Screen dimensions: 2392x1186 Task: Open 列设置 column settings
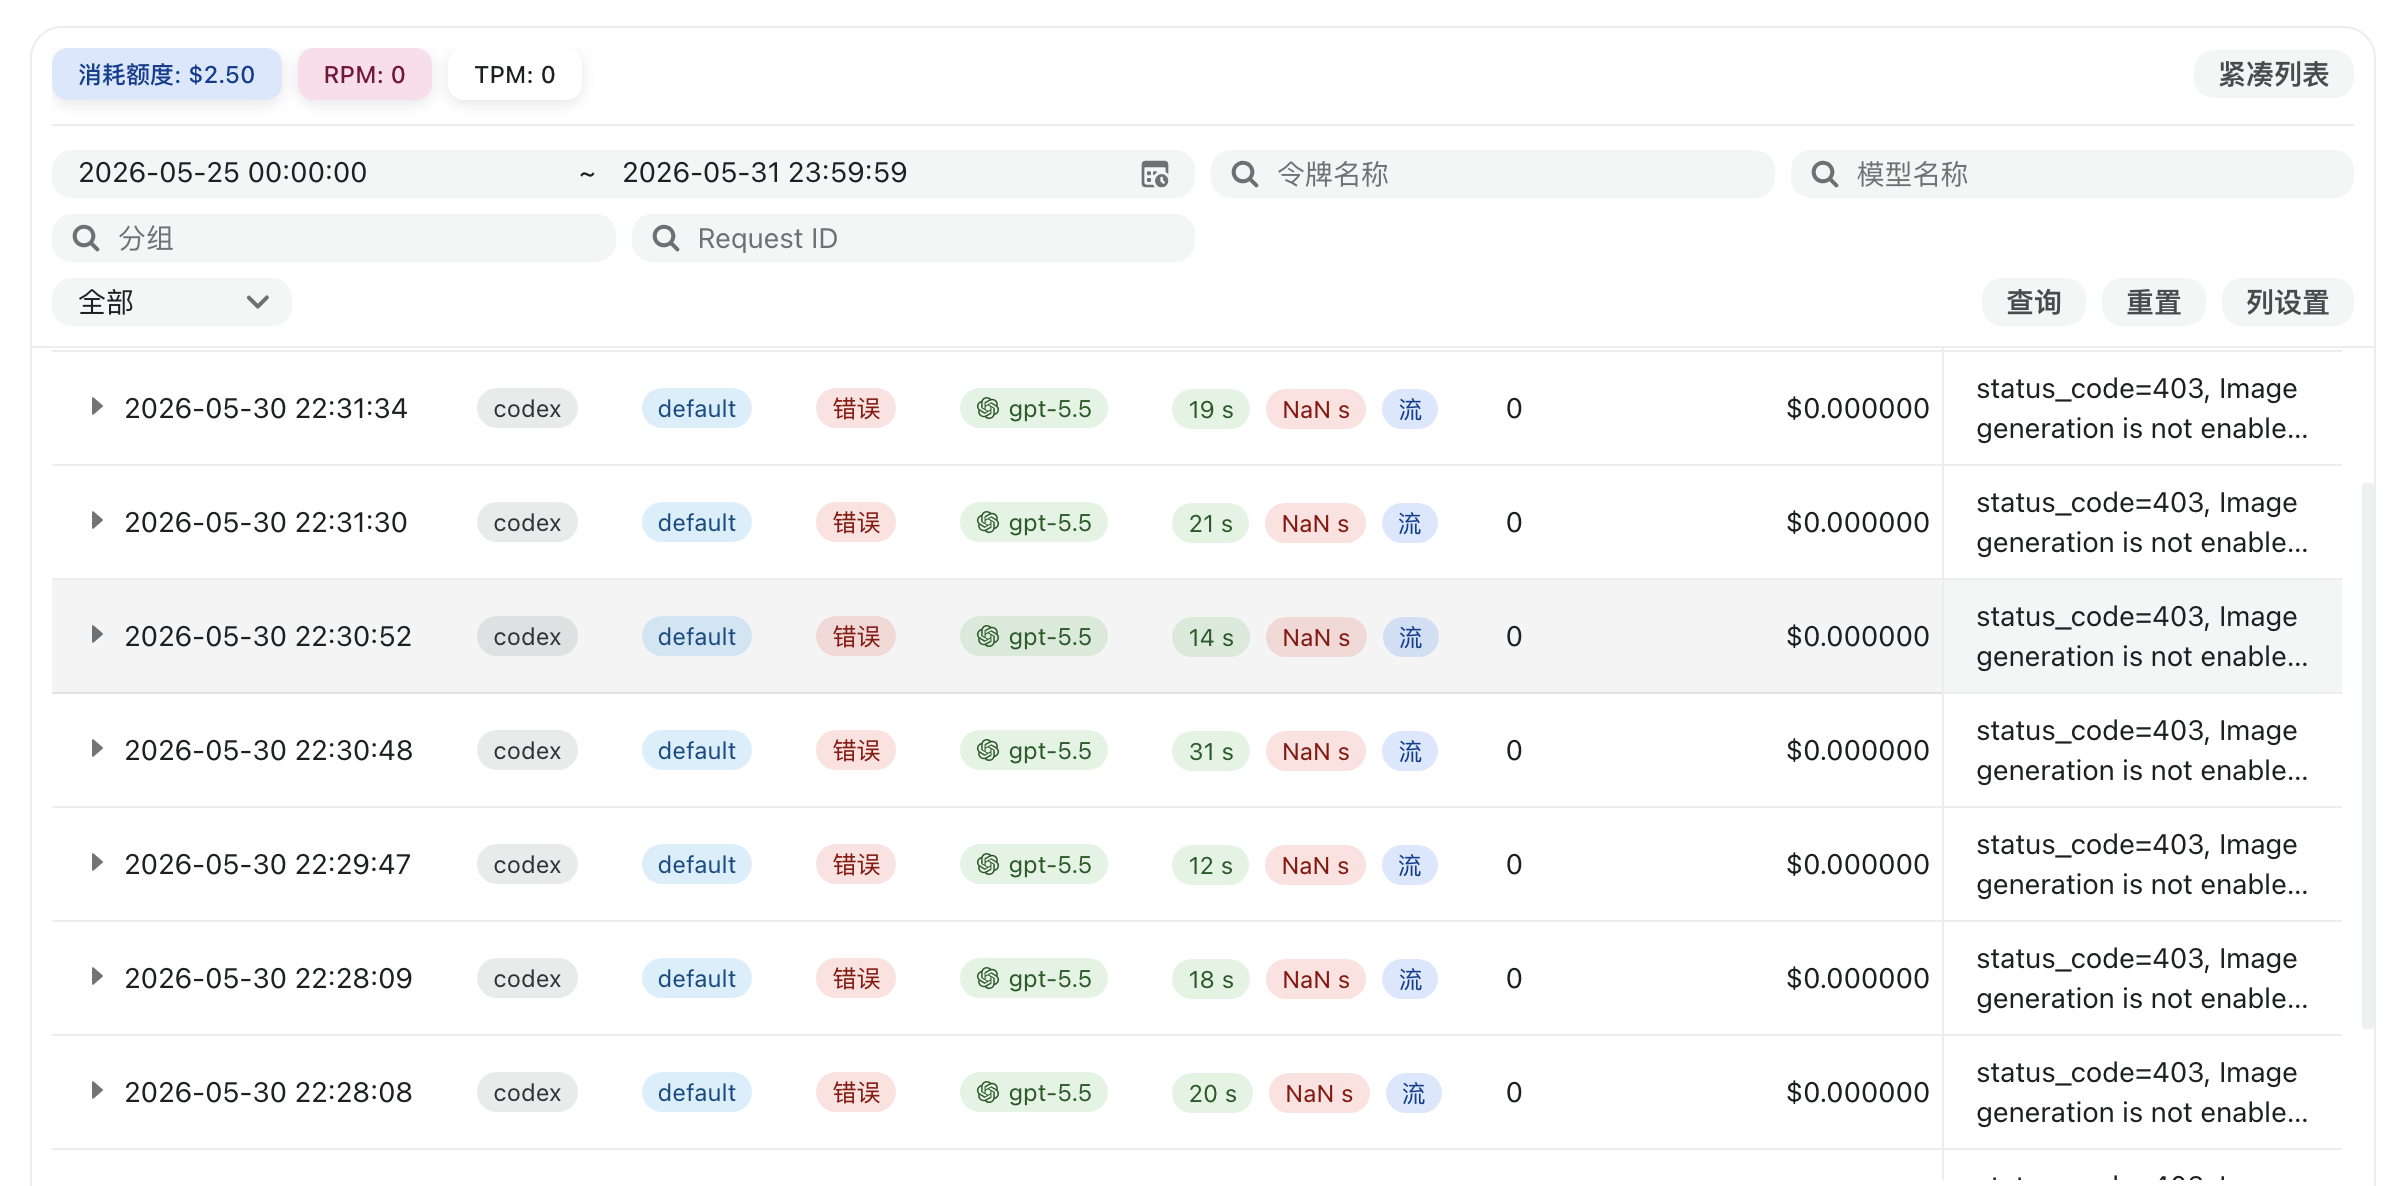pos(2287,302)
